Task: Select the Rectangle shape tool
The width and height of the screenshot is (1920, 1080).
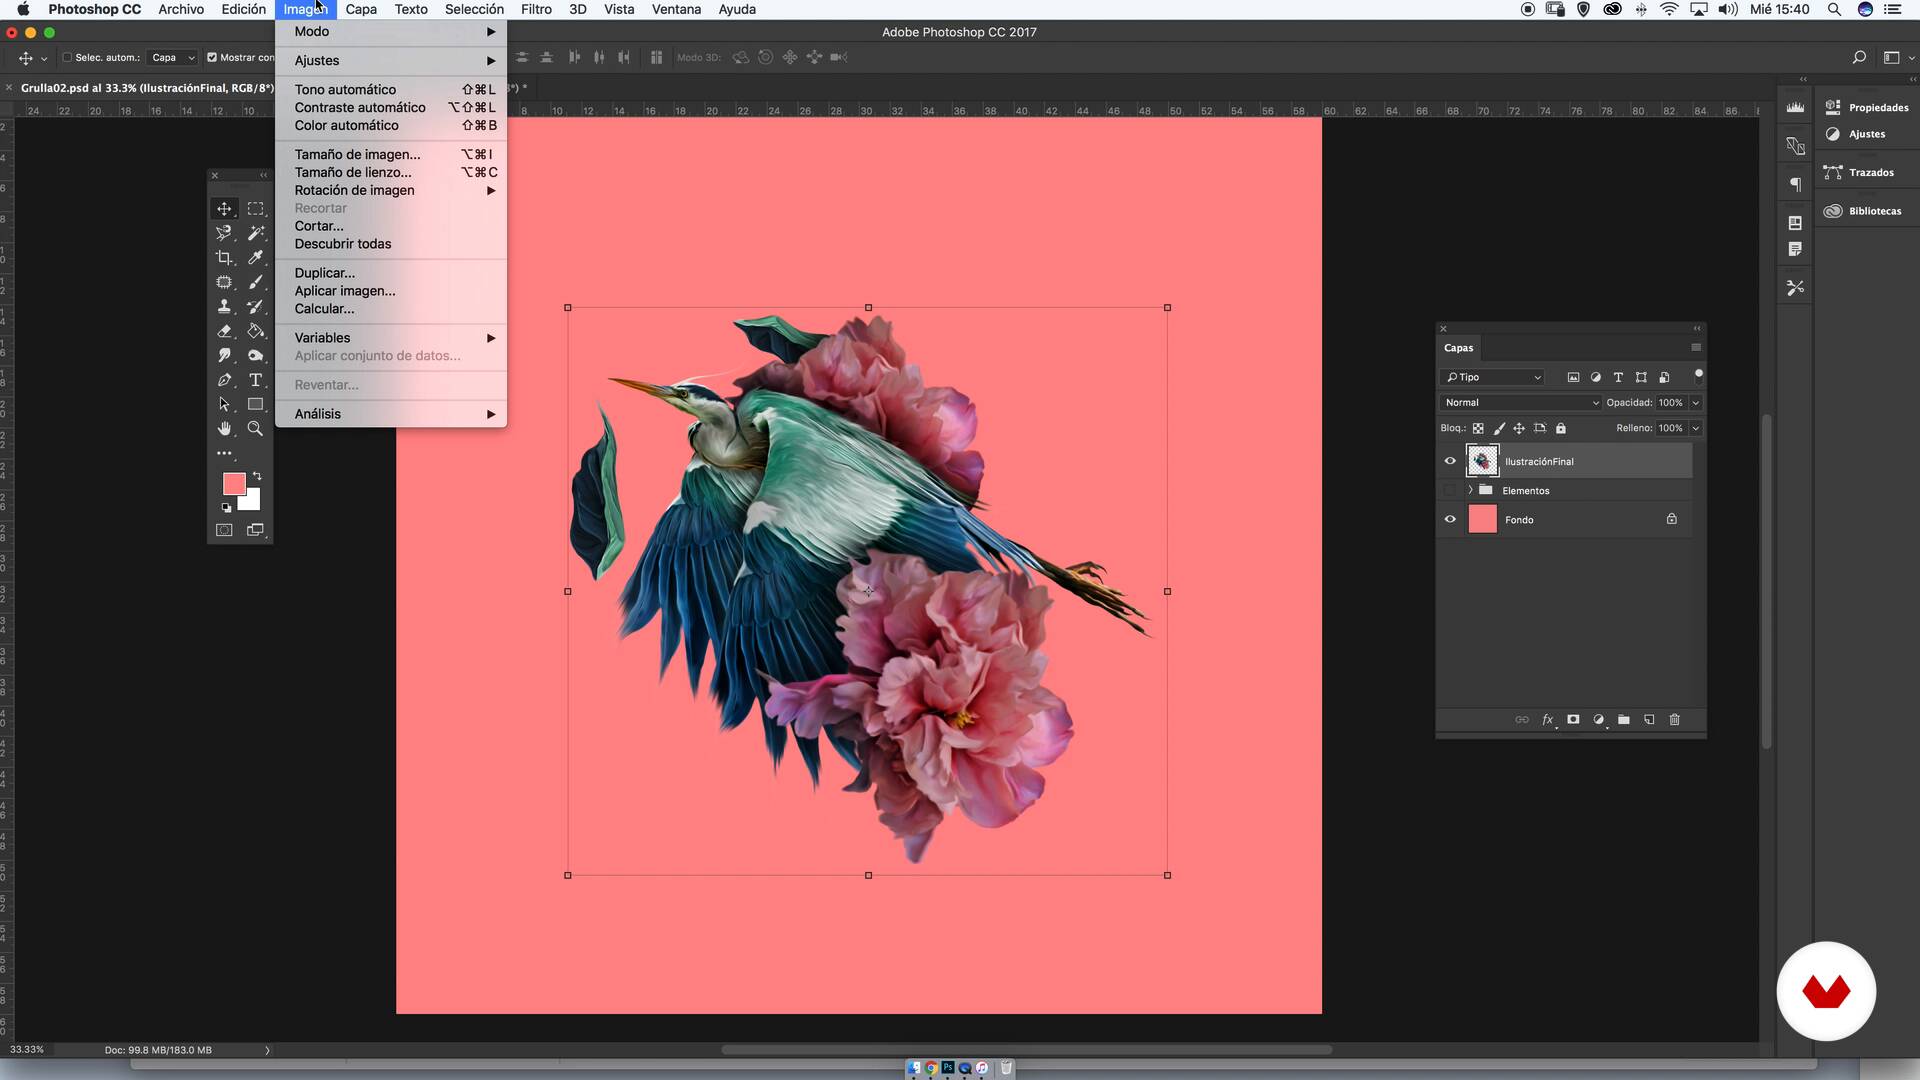Action: [x=256, y=404]
